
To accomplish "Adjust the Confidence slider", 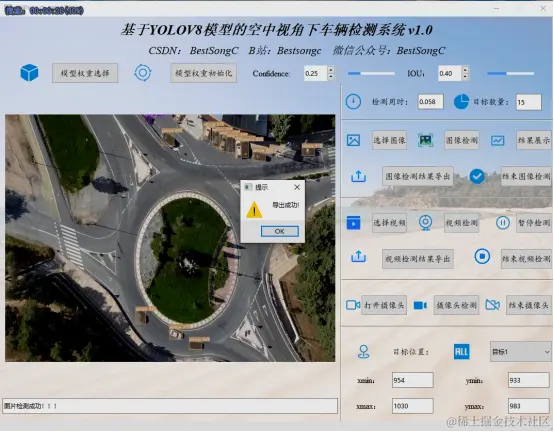I will click(371, 73).
